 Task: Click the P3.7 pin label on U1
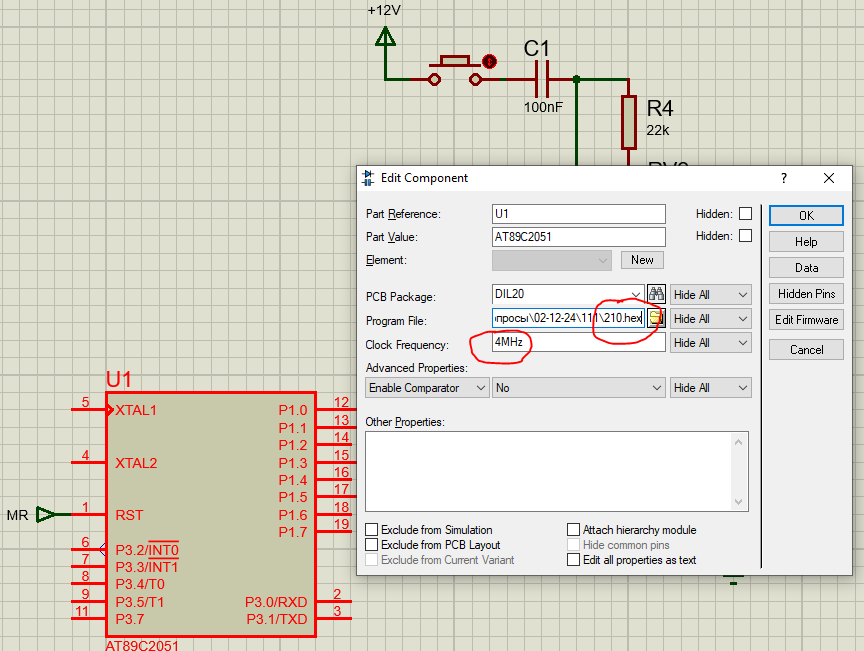tap(129, 619)
